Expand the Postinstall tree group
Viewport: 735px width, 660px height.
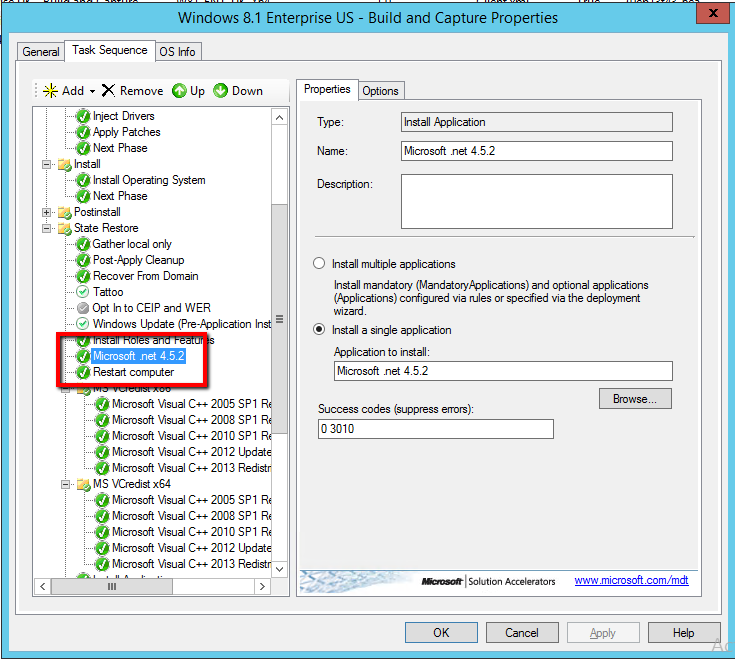(x=47, y=212)
